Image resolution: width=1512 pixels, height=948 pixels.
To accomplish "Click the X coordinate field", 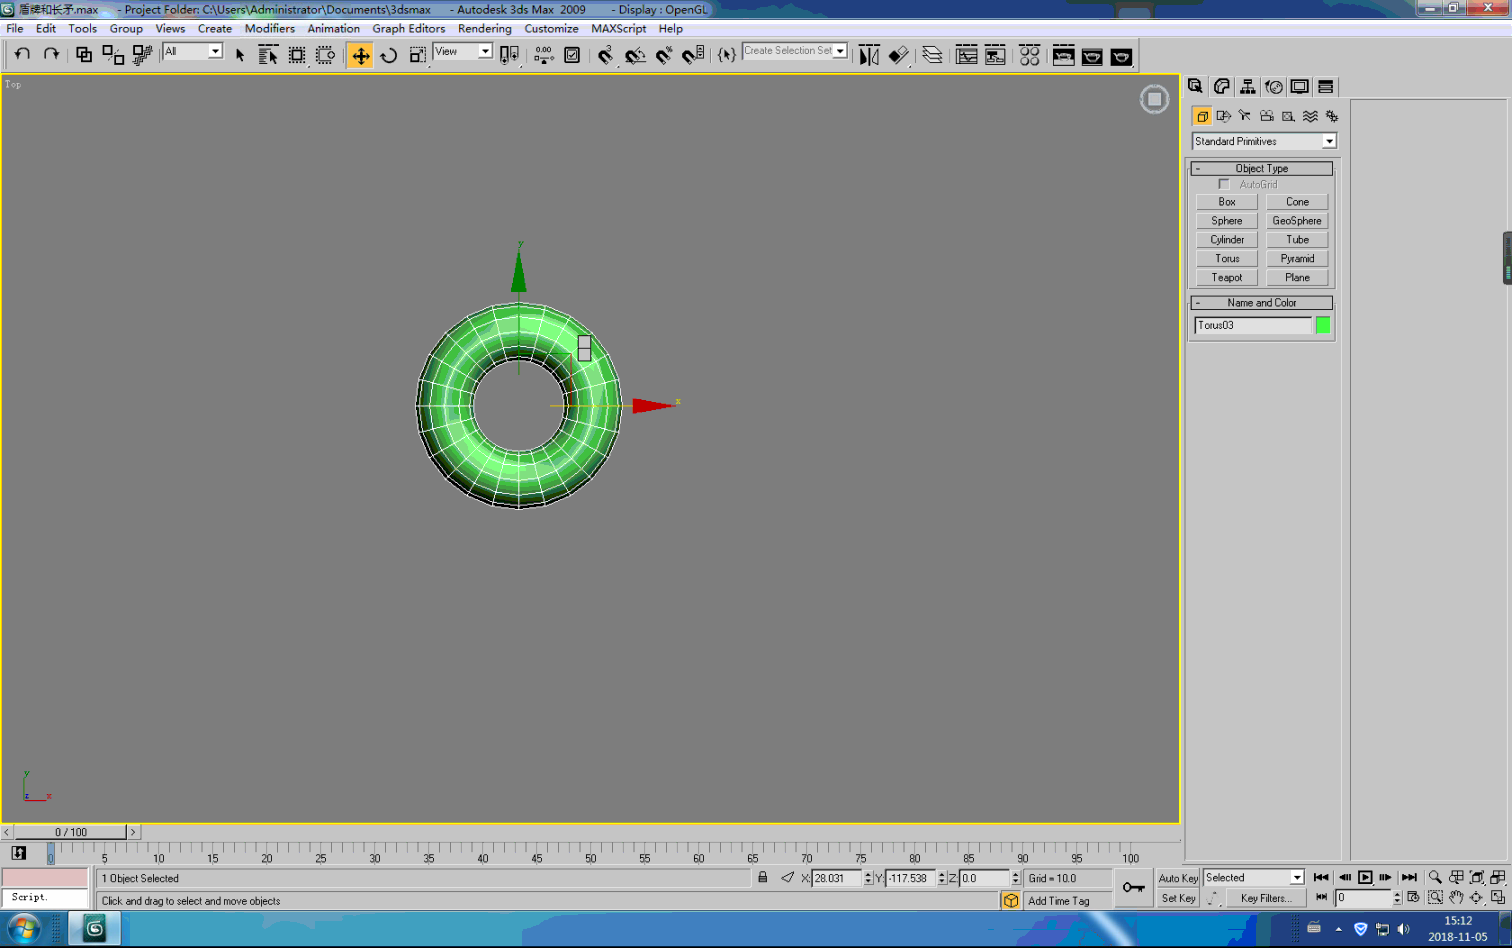I will 837,878.
